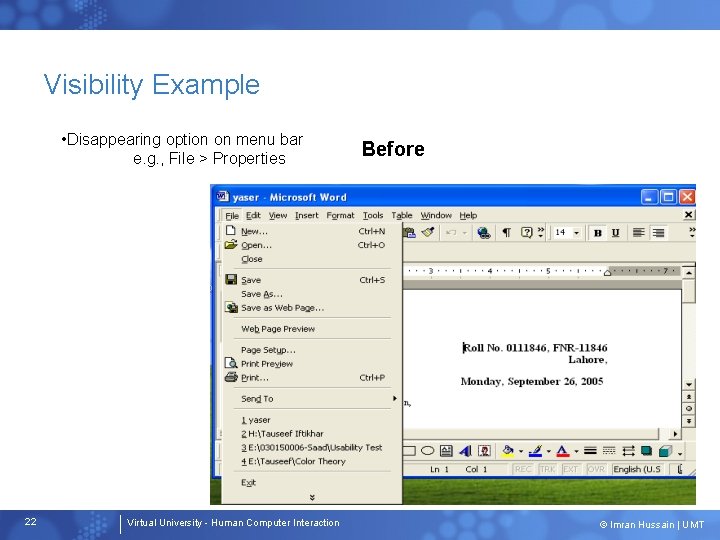Choose Exit from the File menu
This screenshot has width=720, height=540.
pyautogui.click(x=312, y=482)
